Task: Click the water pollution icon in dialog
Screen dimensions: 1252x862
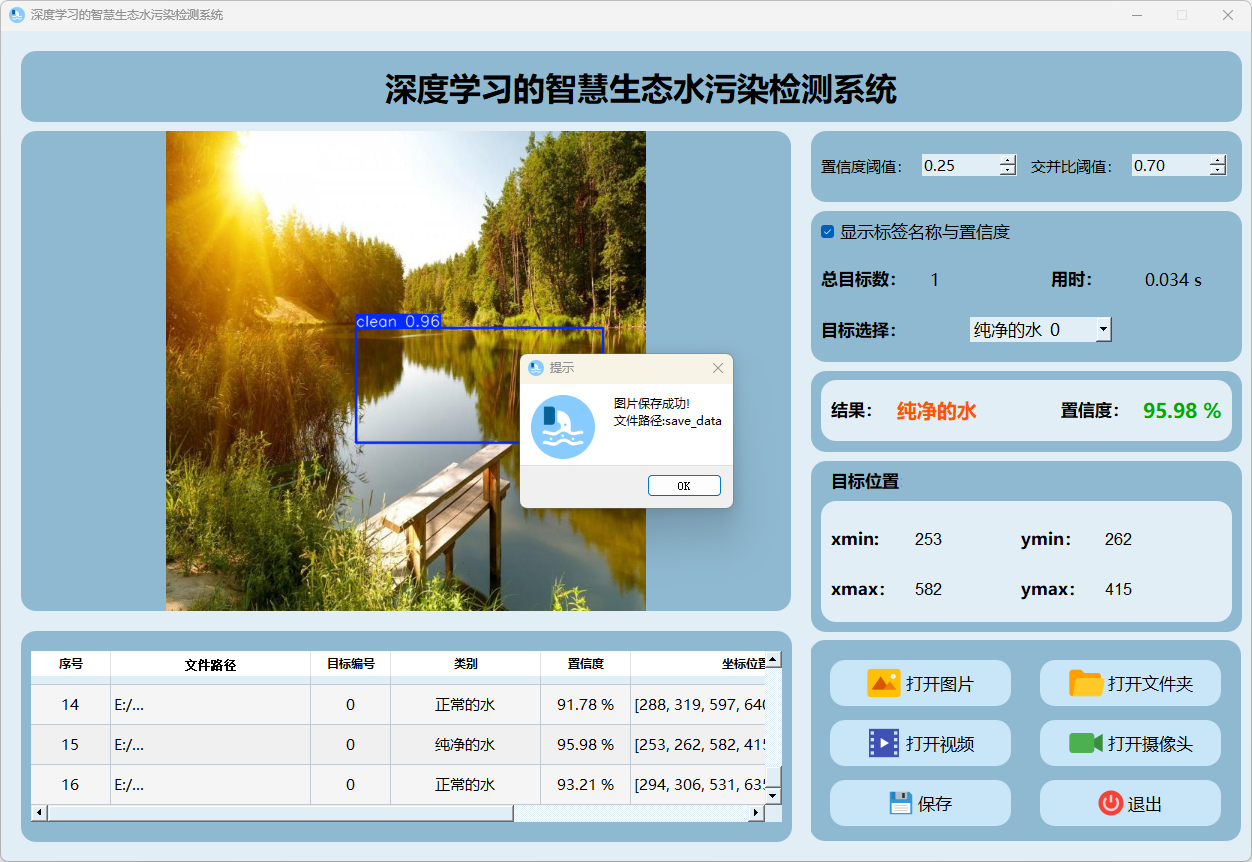Action: [562, 427]
